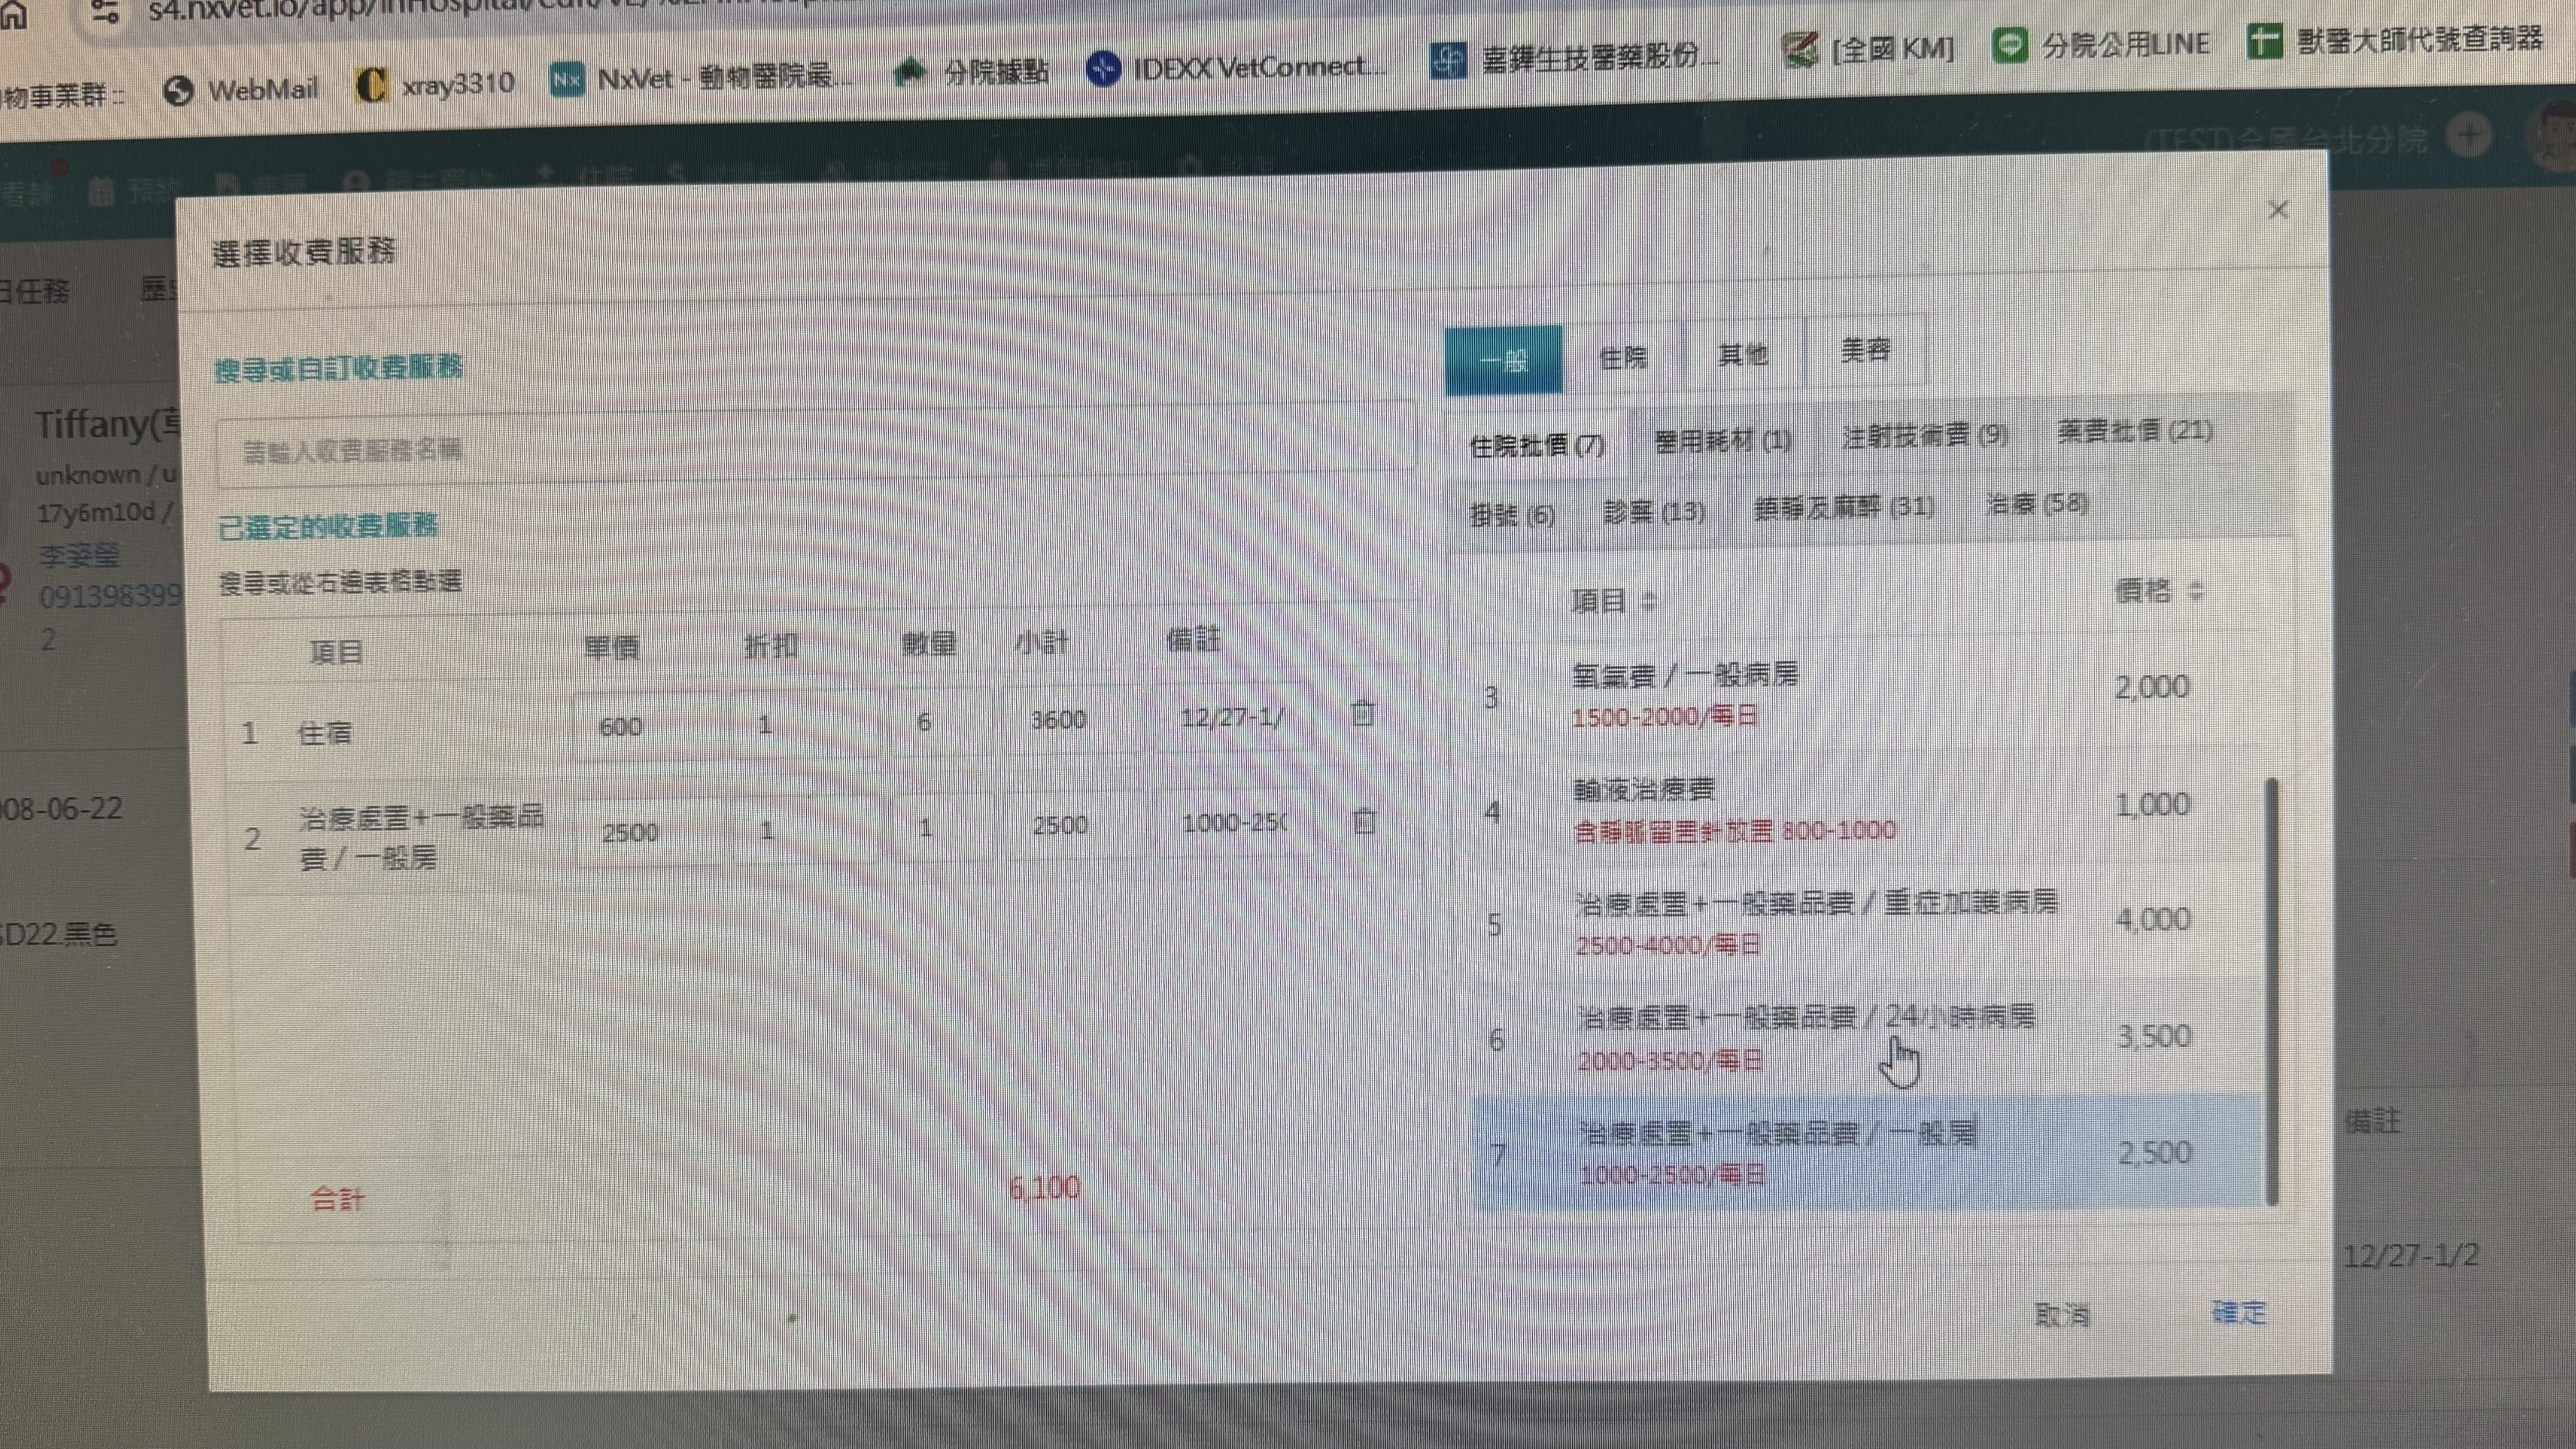Switch to the 住院 tab
This screenshot has width=2576, height=1449.
(1622, 358)
